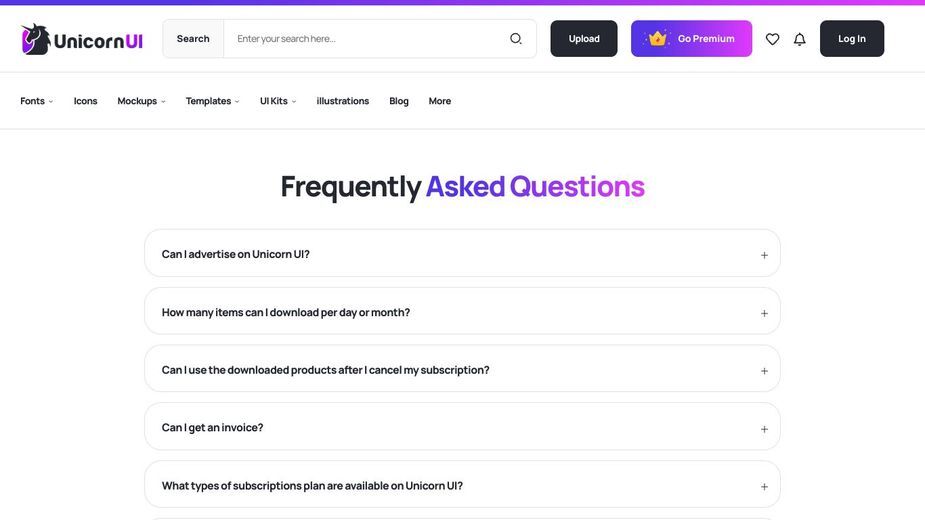Click the magnifier search icon
The image size is (925, 520).
click(x=516, y=39)
